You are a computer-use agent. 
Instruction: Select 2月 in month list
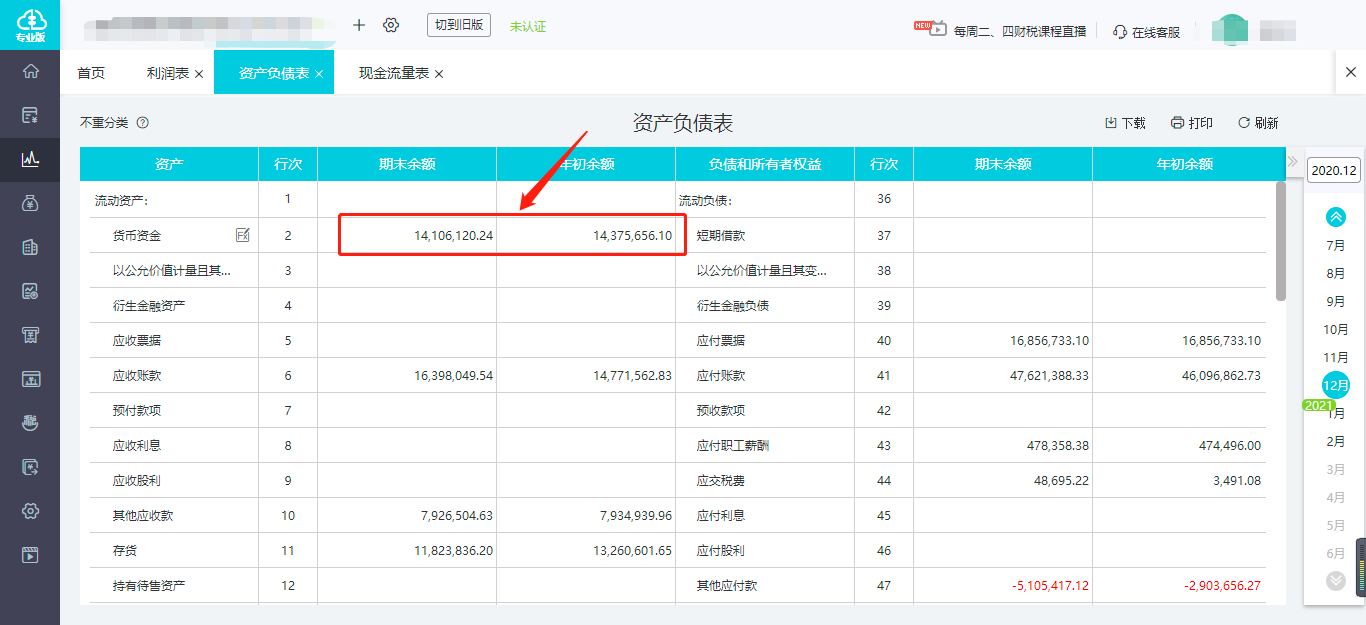pyautogui.click(x=1336, y=441)
